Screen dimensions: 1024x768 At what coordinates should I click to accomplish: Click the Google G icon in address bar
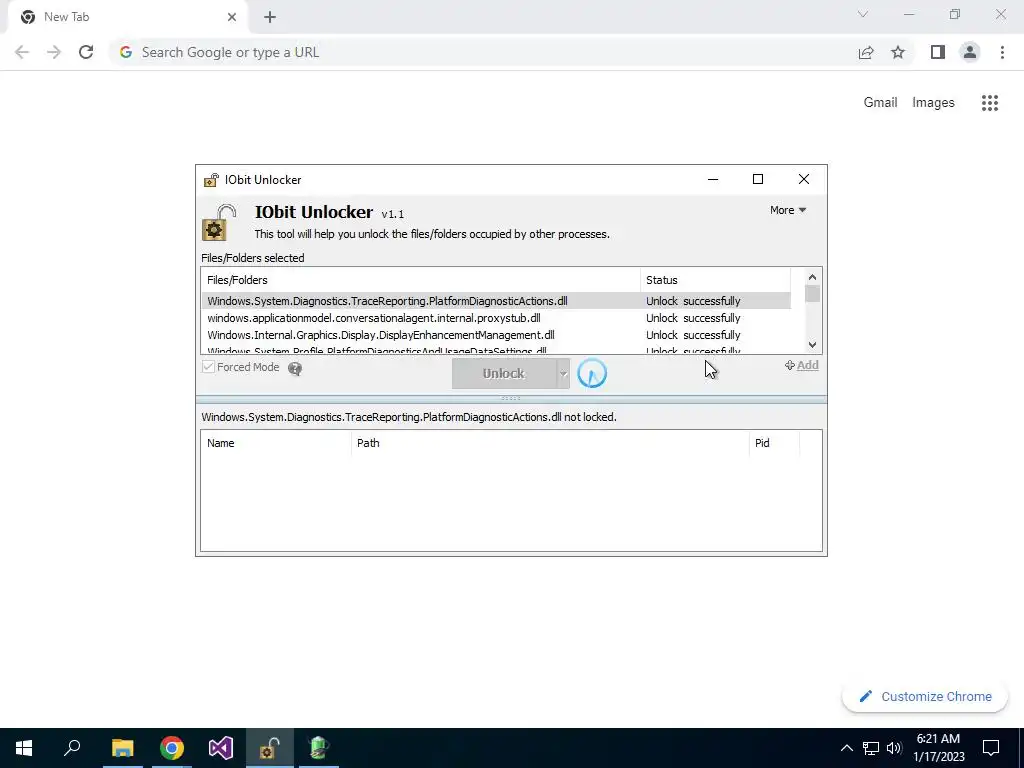click(x=126, y=52)
